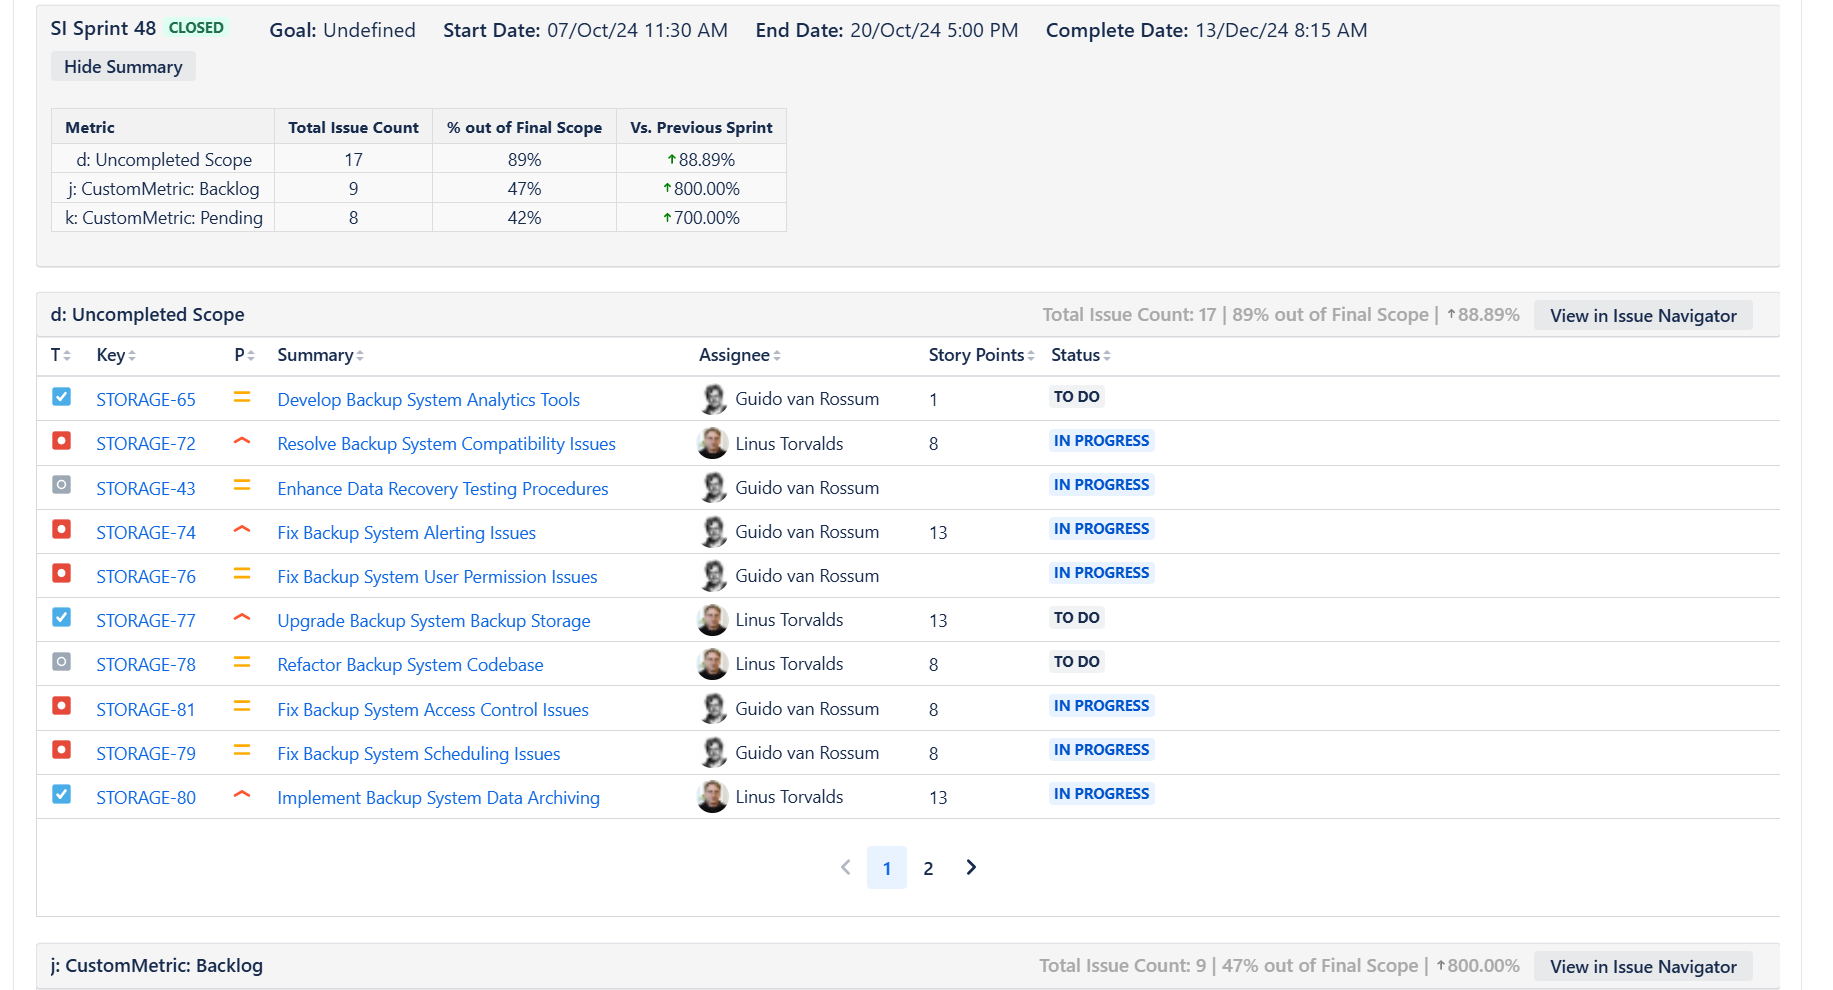Select page 2 in the pagination control

929,867
